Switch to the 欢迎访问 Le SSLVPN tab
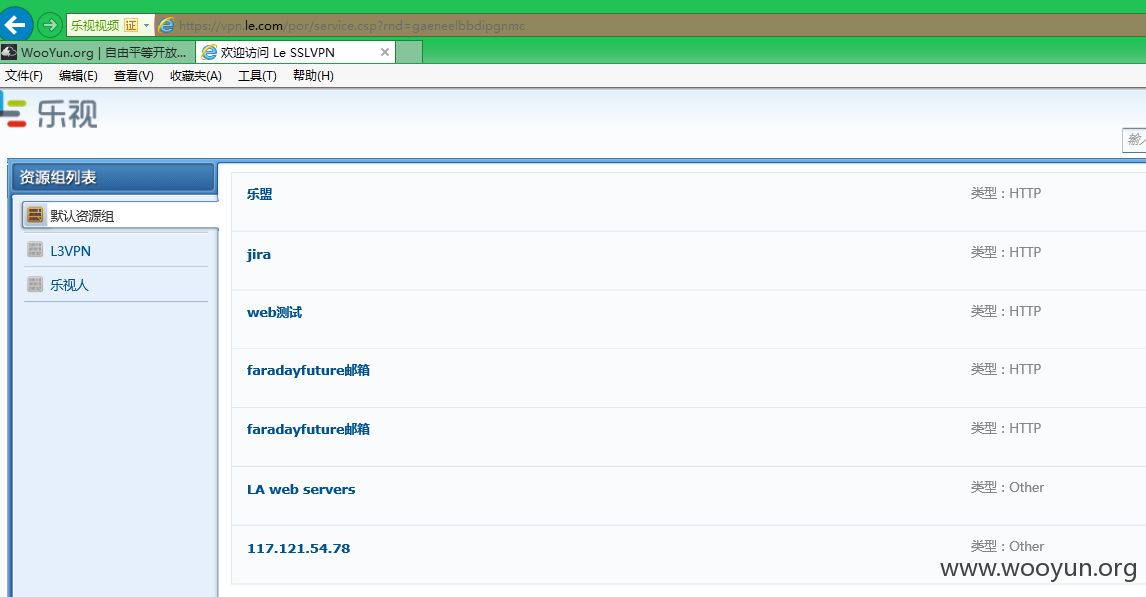Viewport: 1146px width, 597px height. click(295, 53)
